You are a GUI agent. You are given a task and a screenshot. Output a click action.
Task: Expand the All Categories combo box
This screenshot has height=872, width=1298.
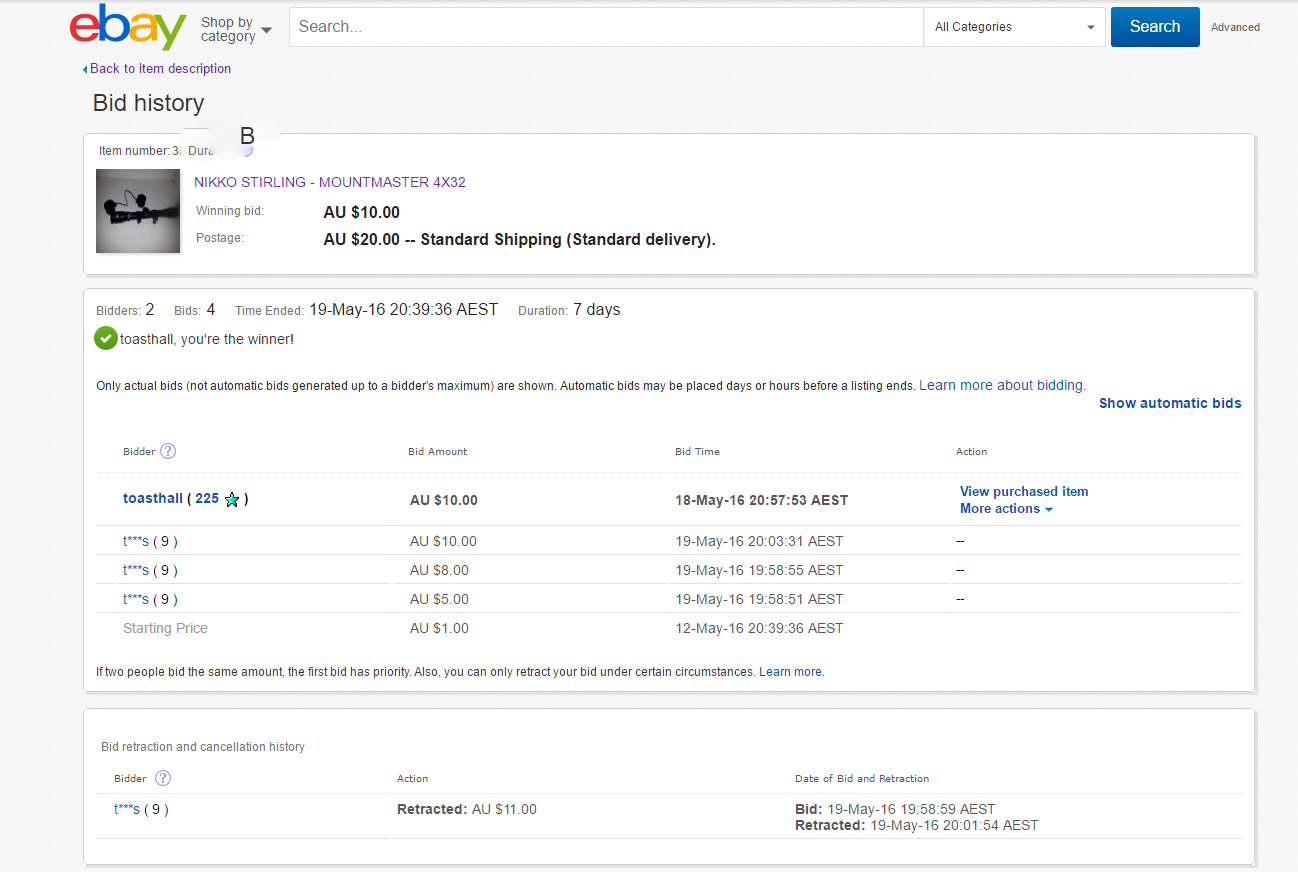coord(1014,27)
